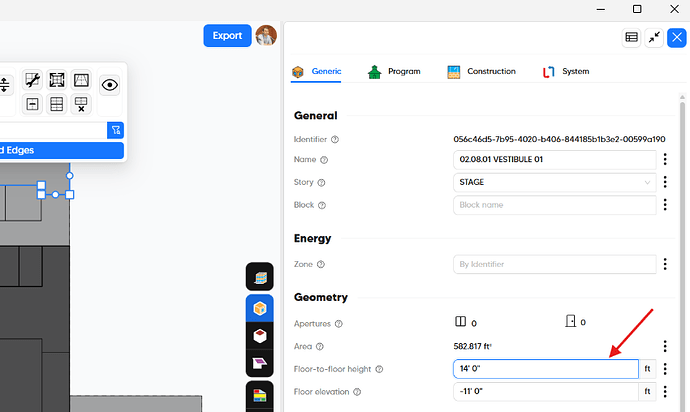Open the Floor elevation row options menu
The width and height of the screenshot is (690, 412).
(665, 391)
